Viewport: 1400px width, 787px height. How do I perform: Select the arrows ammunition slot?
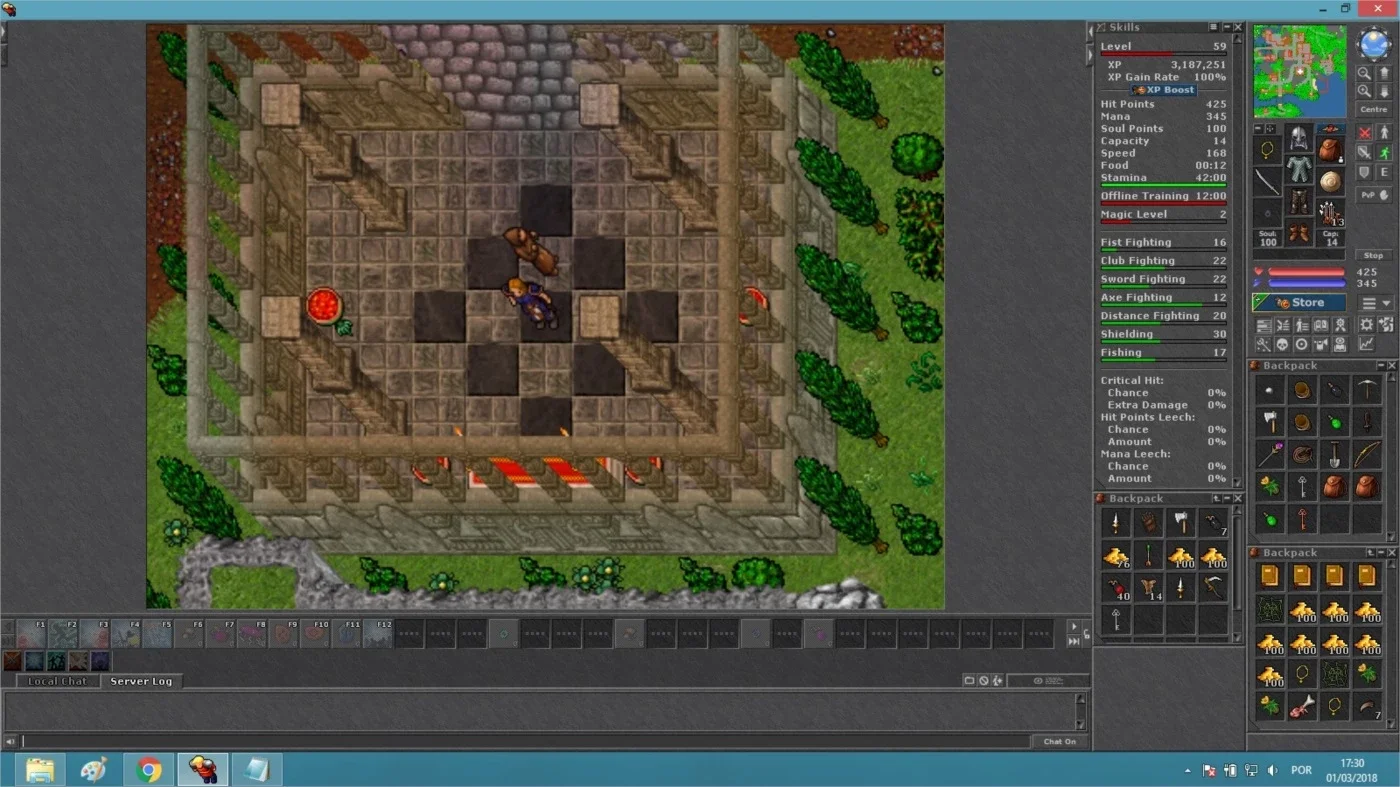1330,212
